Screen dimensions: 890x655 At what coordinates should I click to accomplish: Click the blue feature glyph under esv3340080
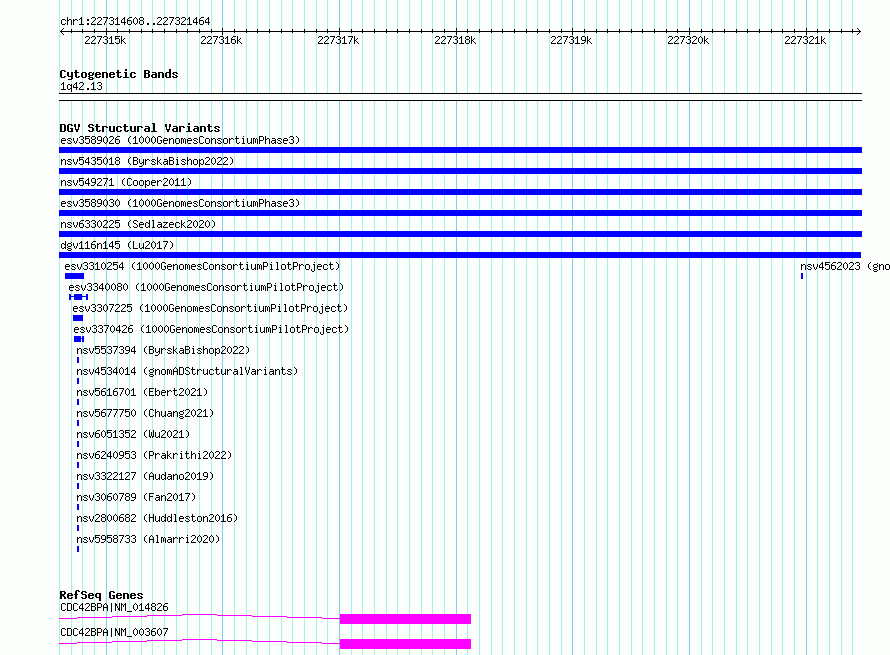coord(78,297)
